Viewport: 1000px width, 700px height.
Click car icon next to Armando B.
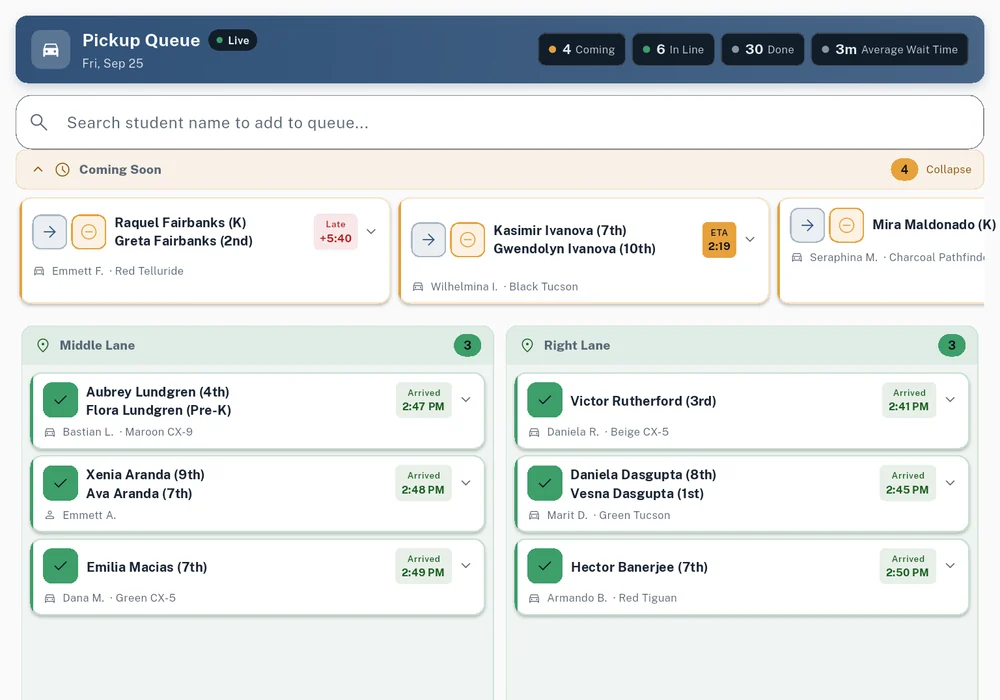tap(534, 598)
